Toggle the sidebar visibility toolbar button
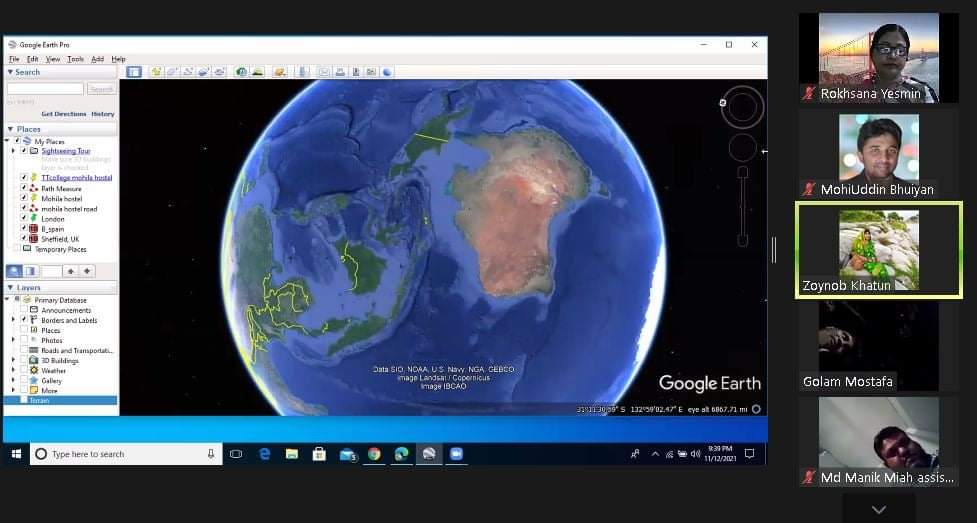This screenshot has width=977, height=523. tap(133, 72)
